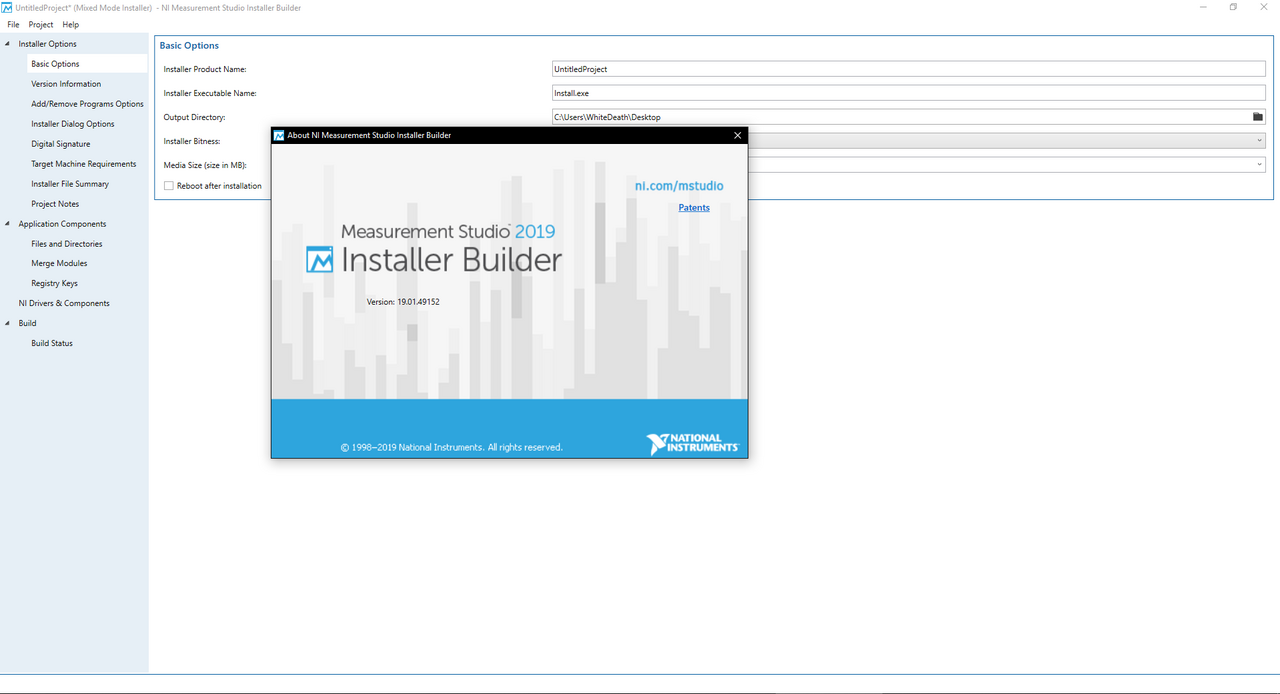This screenshot has height=694, width=1280.
Task: Click the "Media Size (size in MB):" label
Action: tap(205, 165)
